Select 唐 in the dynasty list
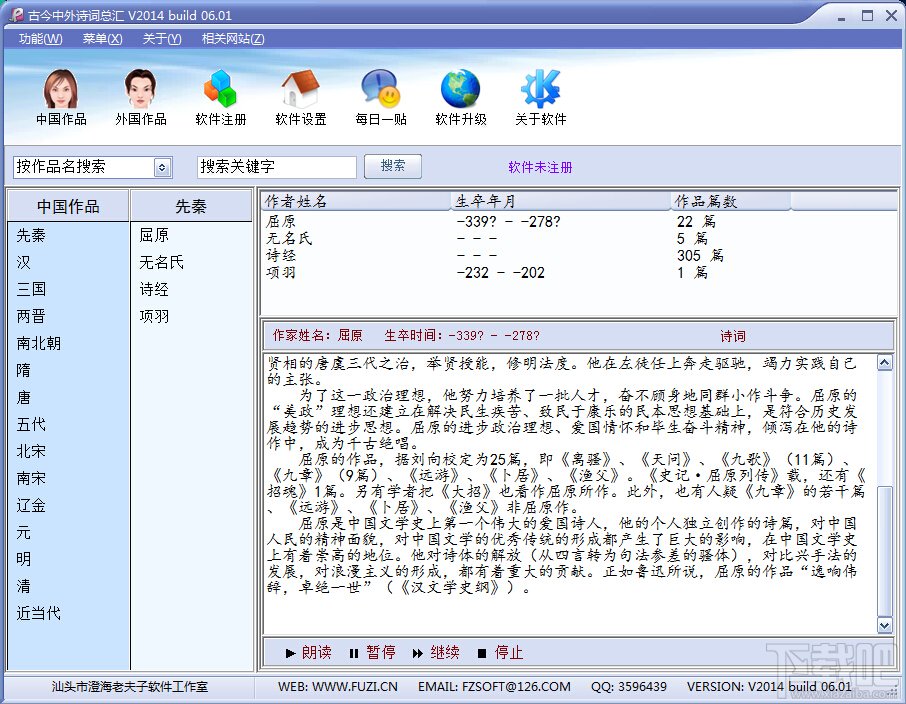This screenshot has height=704, width=906. pos(24,398)
